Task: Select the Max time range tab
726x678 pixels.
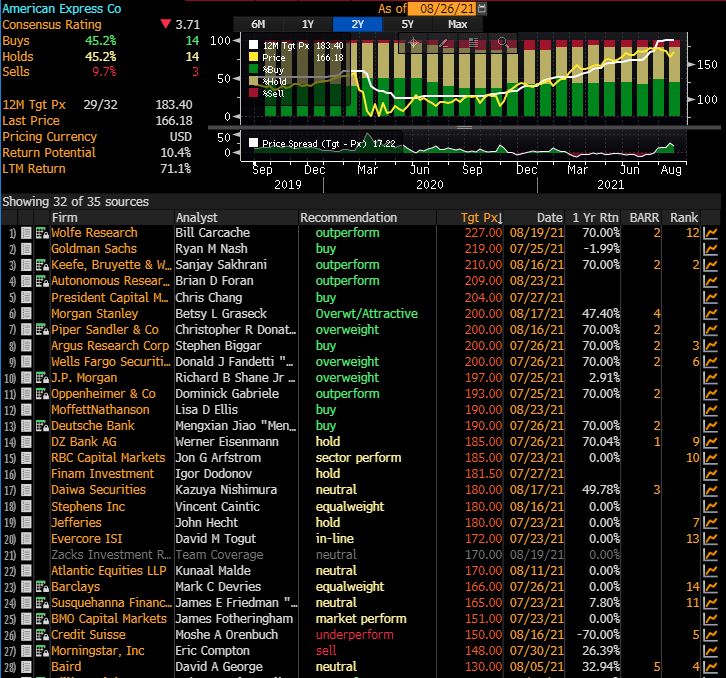Action: 458,23
